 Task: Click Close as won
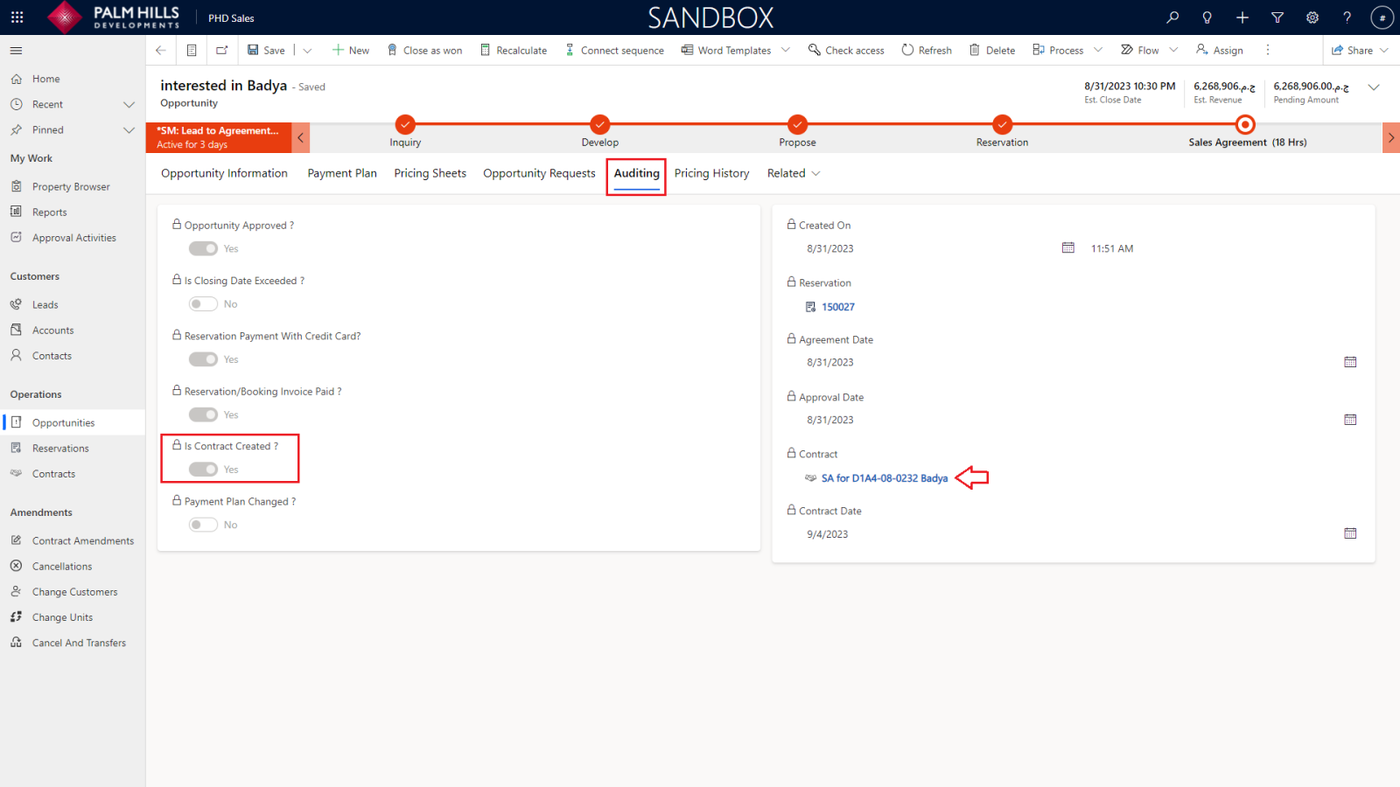pos(424,50)
